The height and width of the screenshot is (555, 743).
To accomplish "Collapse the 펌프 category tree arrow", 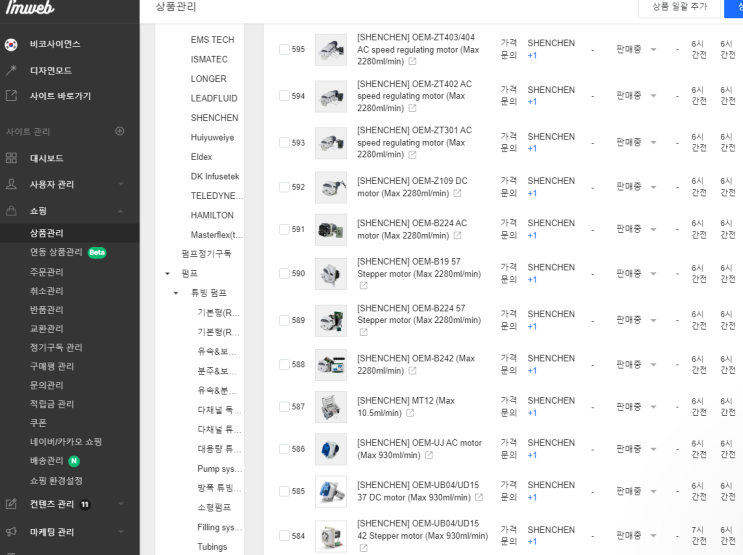I will pyautogui.click(x=167, y=273).
